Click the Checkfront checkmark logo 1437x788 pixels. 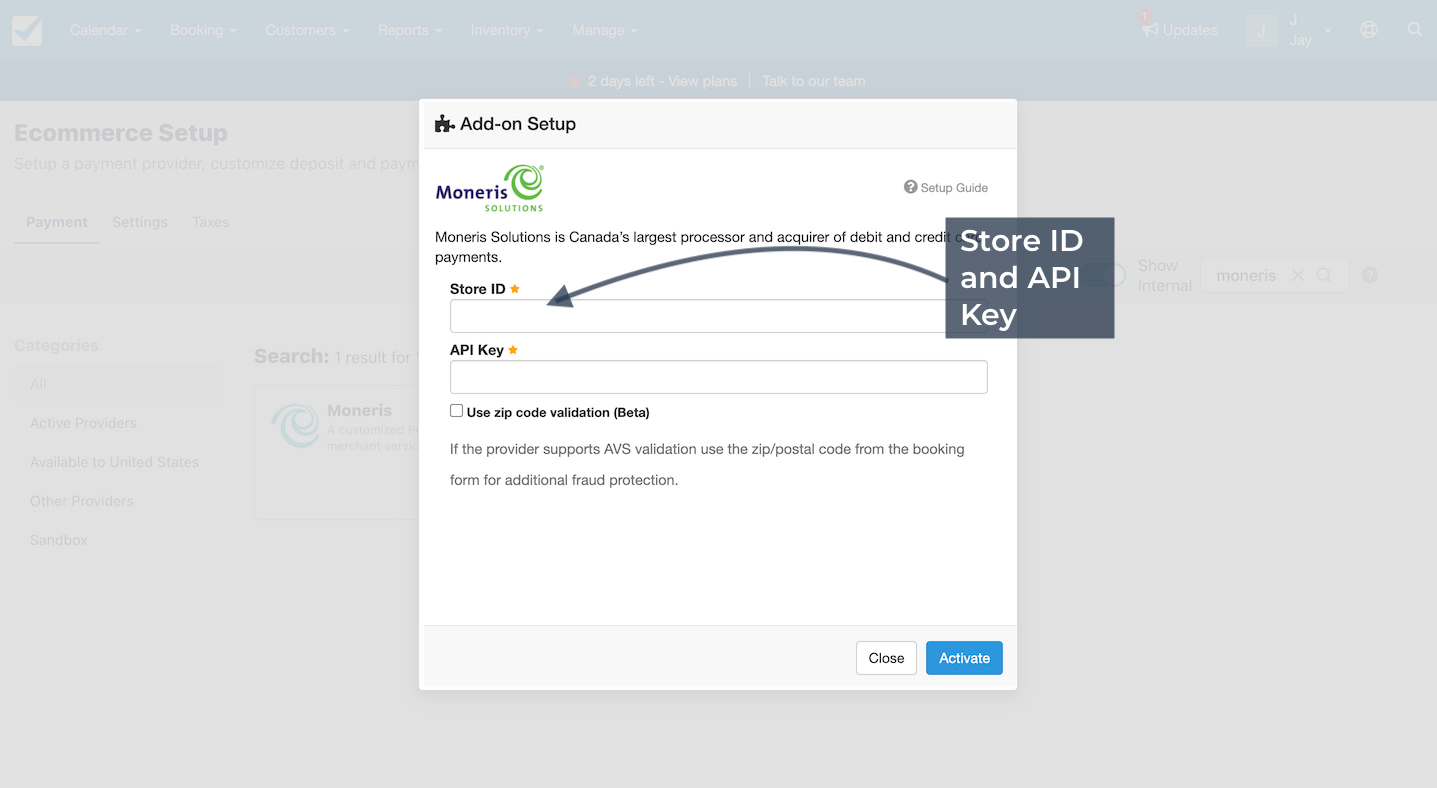27,30
